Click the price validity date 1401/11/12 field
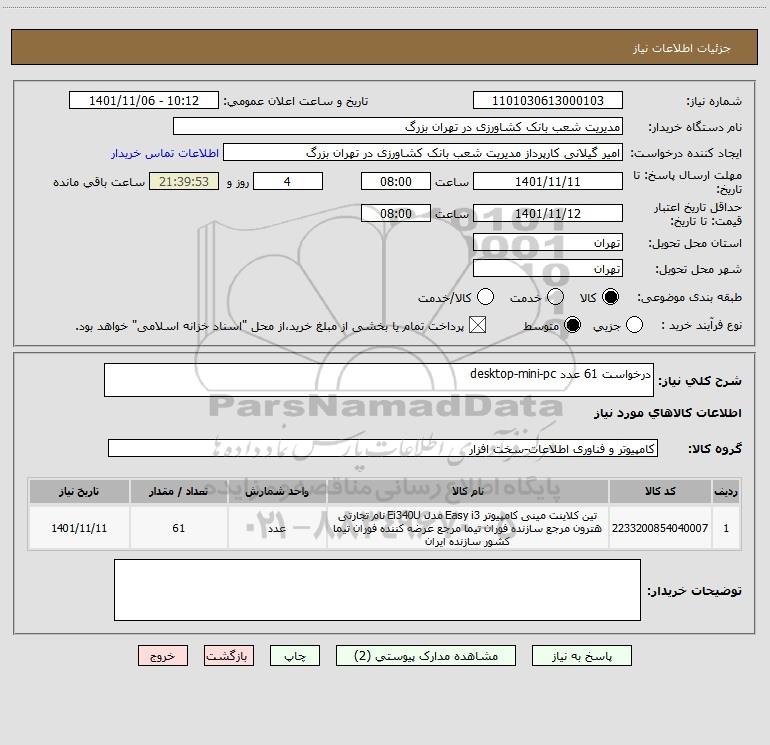 coord(548,213)
